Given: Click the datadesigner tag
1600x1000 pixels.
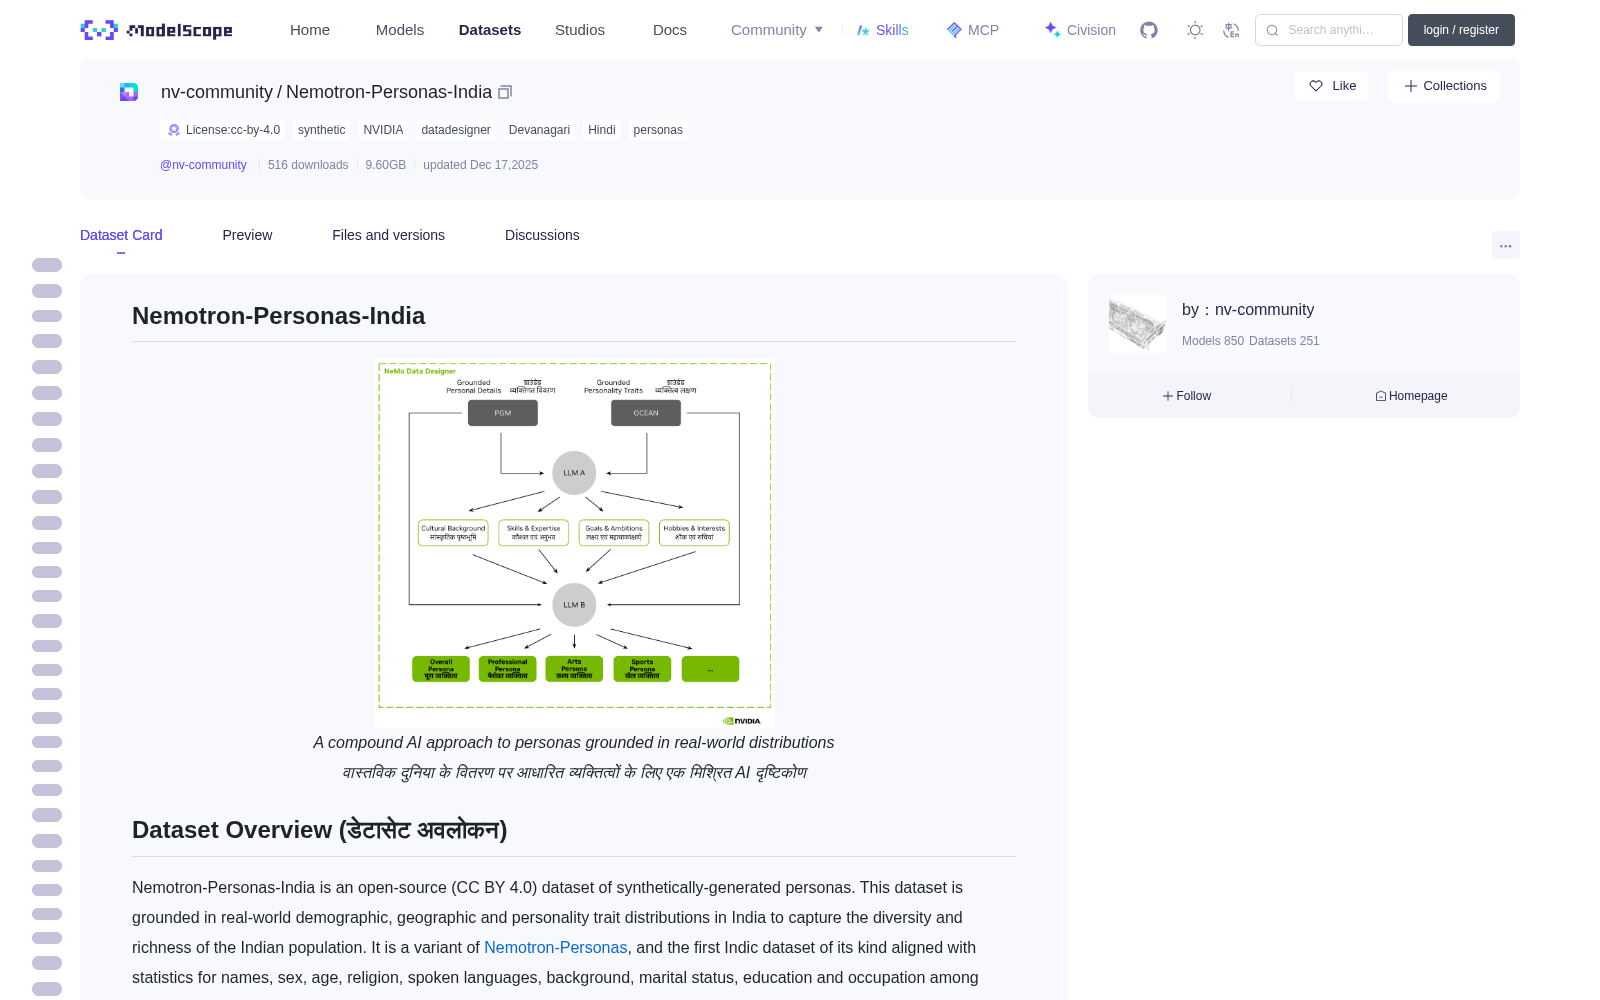Looking at the screenshot, I should [x=456, y=130].
